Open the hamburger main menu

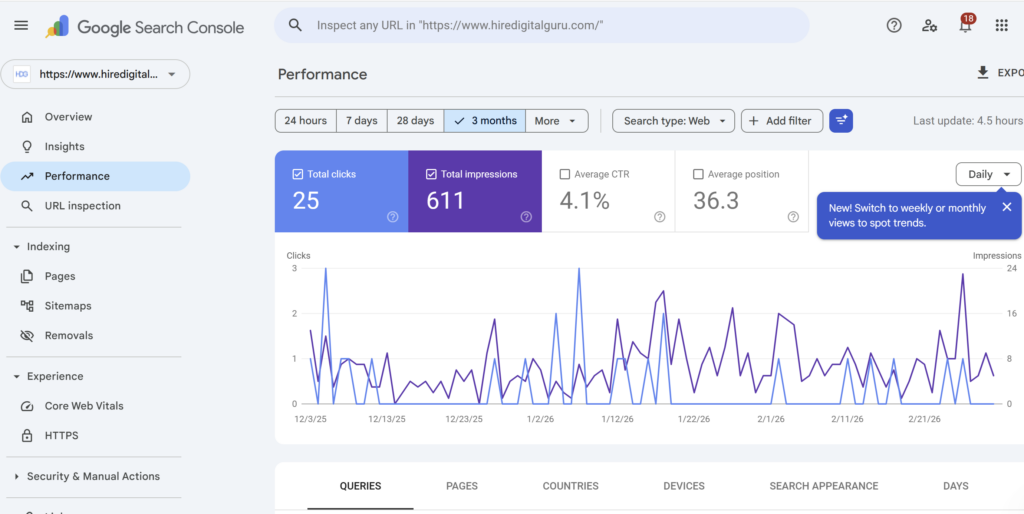click(x=21, y=26)
